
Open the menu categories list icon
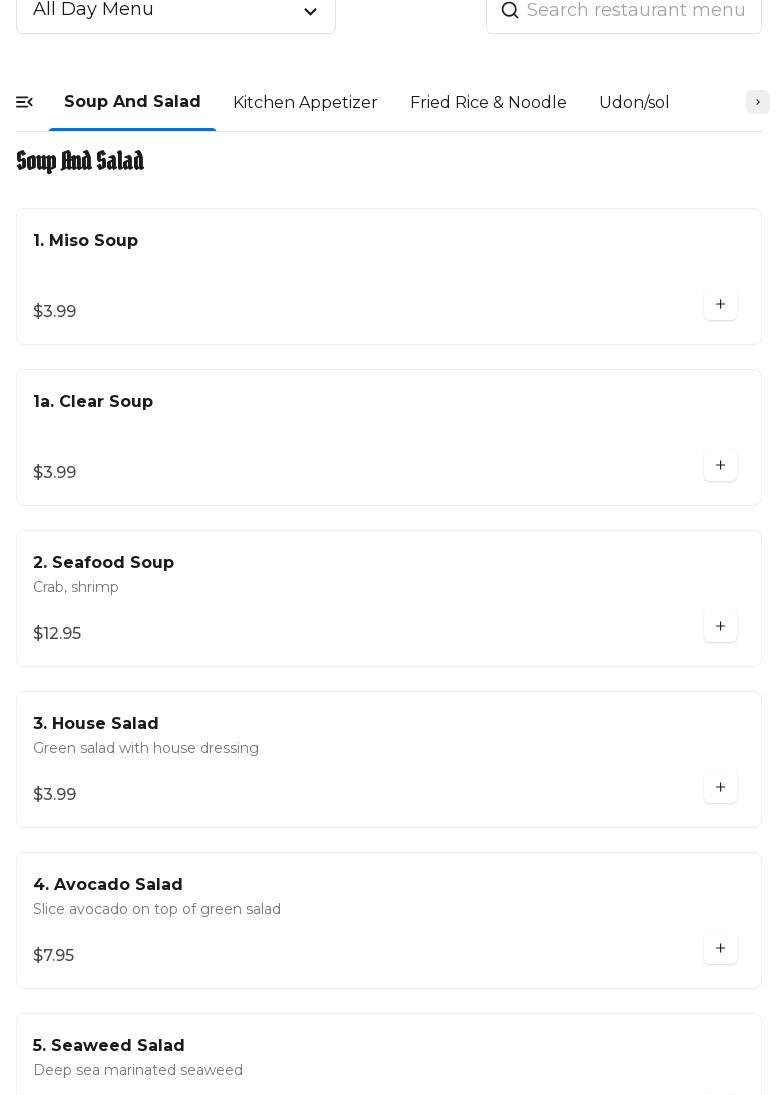point(24,102)
